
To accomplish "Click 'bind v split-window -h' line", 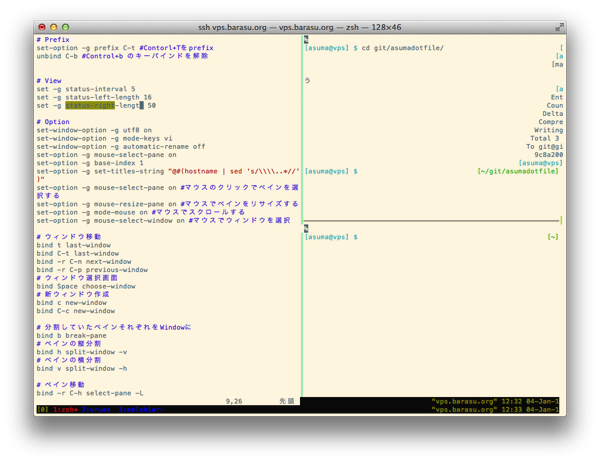I will click(x=82, y=368).
